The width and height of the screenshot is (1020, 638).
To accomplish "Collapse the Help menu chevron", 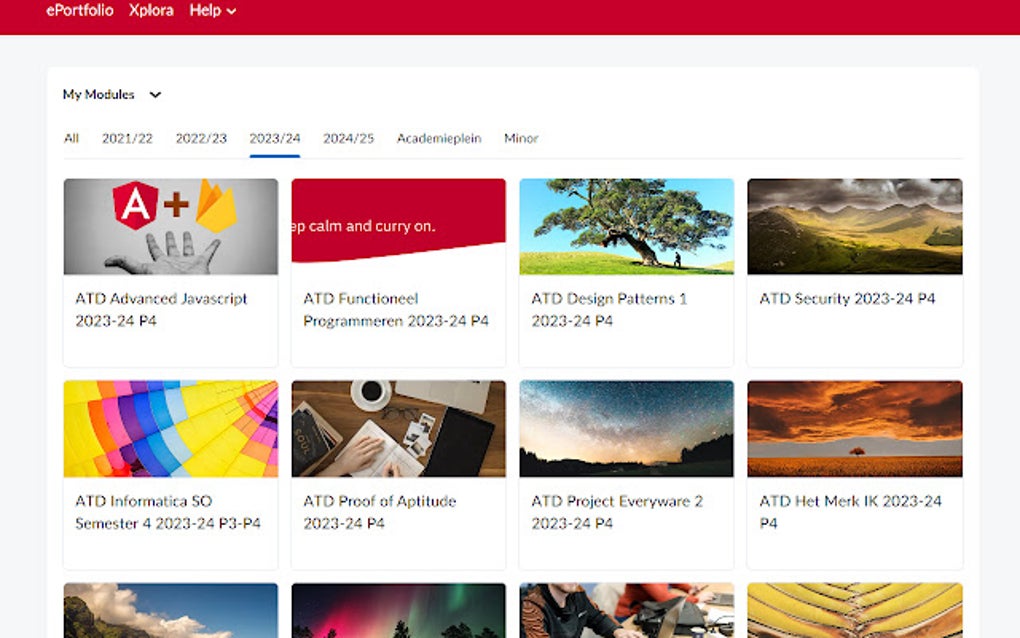I will [233, 11].
